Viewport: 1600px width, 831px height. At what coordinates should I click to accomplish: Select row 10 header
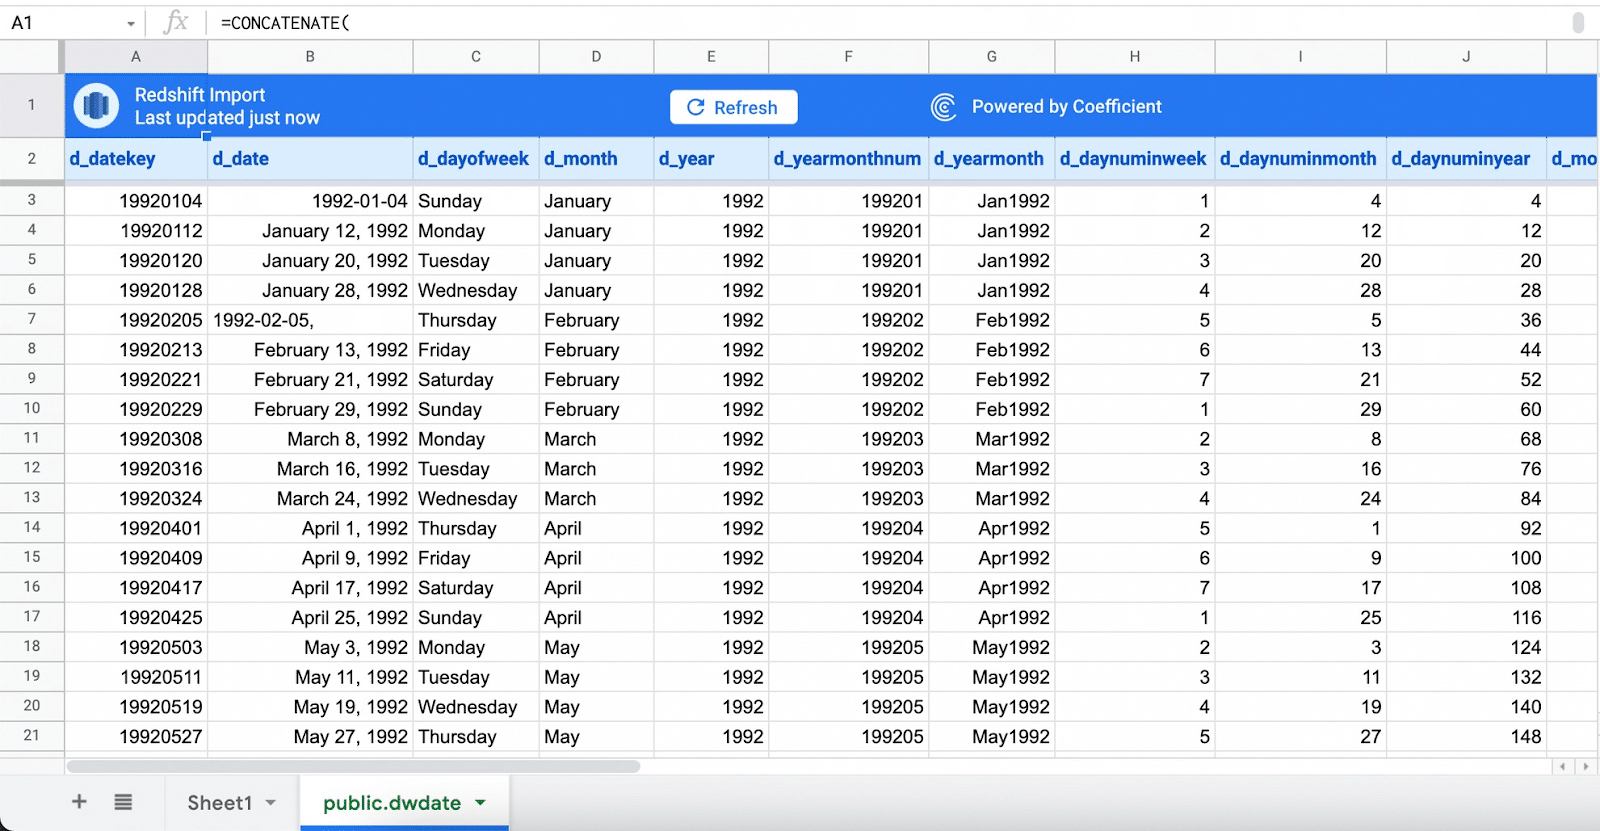click(x=32, y=409)
